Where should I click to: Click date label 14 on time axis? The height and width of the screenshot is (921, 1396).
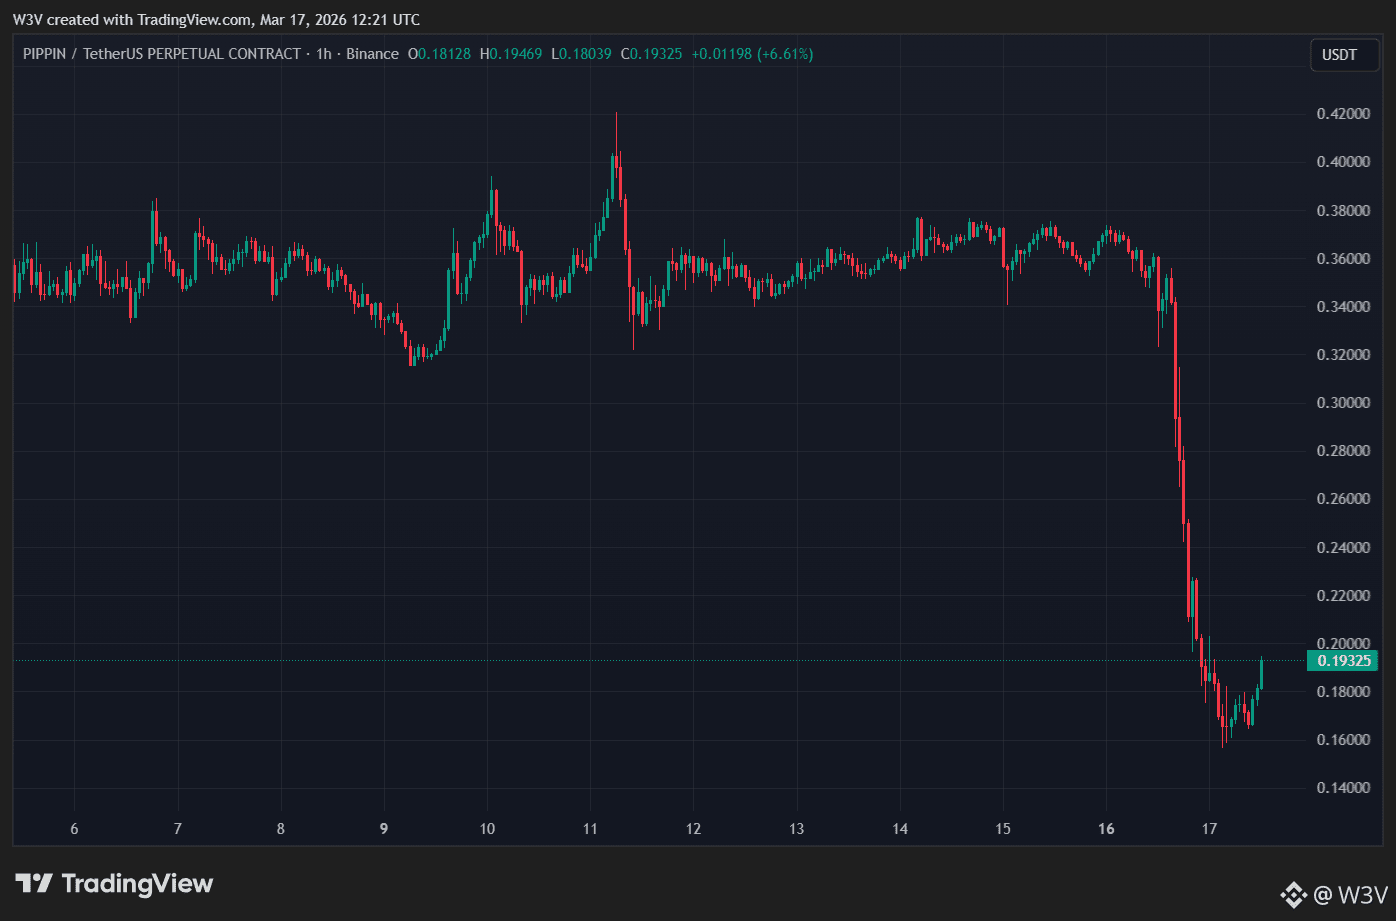900,829
